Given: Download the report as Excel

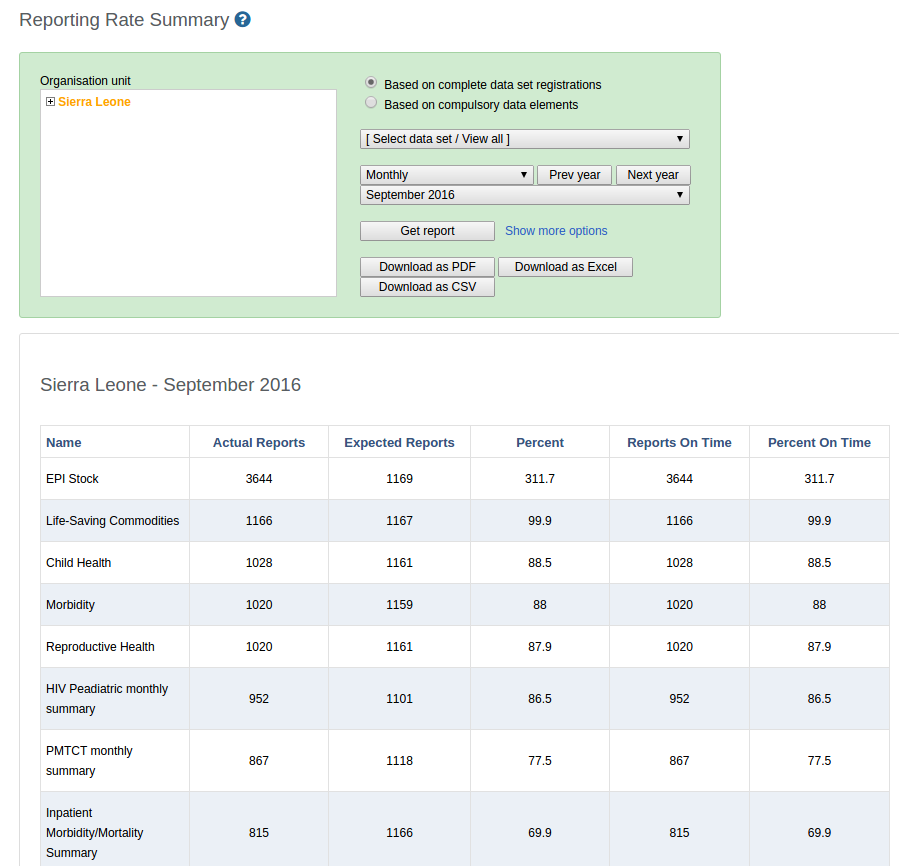Looking at the screenshot, I should 565,267.
